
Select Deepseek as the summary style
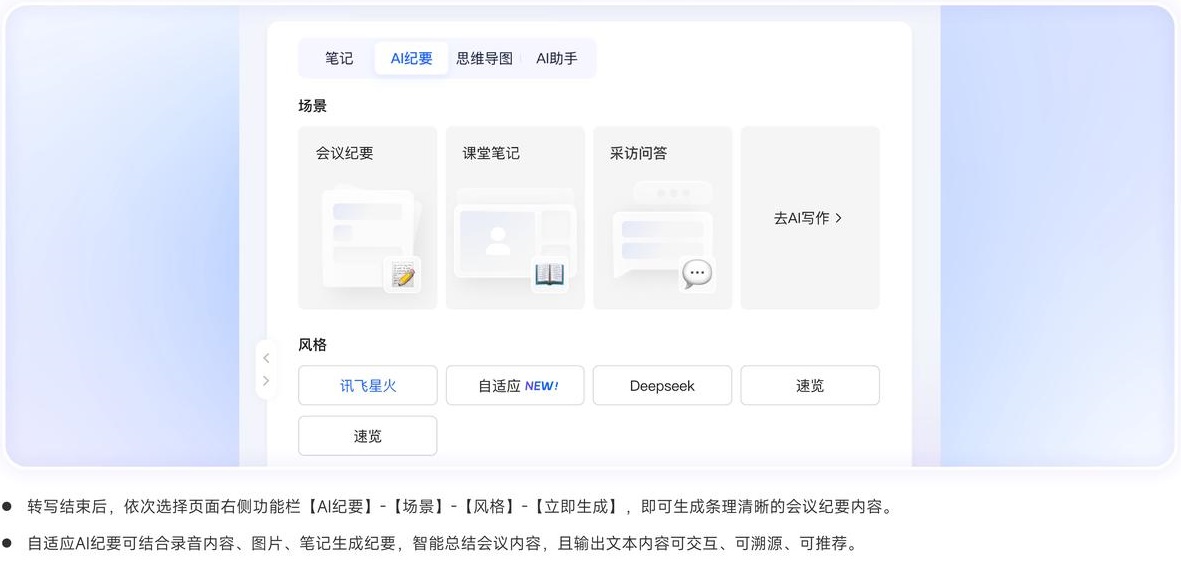(662, 386)
